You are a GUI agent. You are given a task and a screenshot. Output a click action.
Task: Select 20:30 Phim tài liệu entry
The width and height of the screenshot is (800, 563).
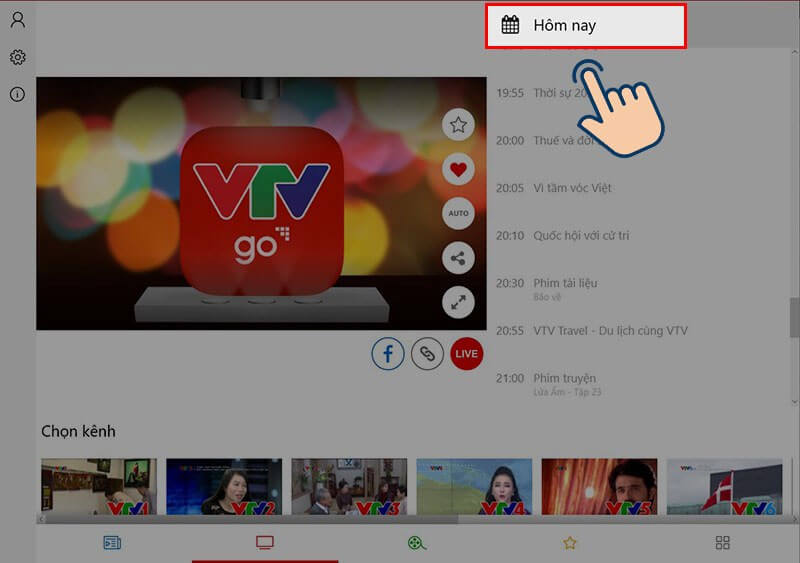[546, 288]
